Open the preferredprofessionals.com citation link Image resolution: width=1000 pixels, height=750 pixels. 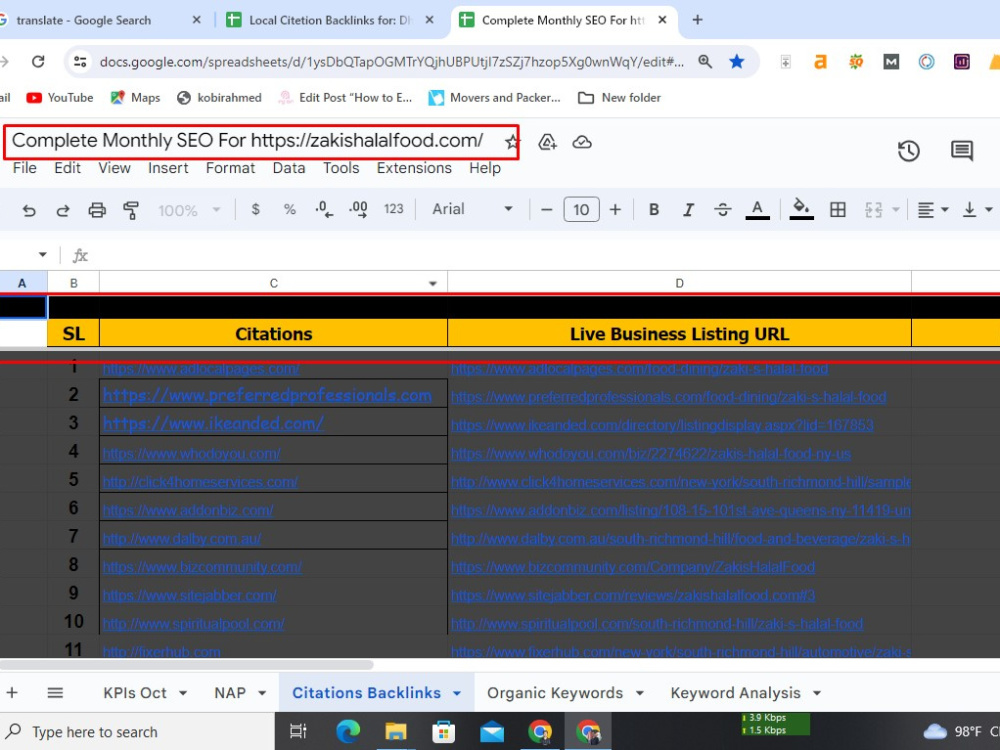coord(267,395)
